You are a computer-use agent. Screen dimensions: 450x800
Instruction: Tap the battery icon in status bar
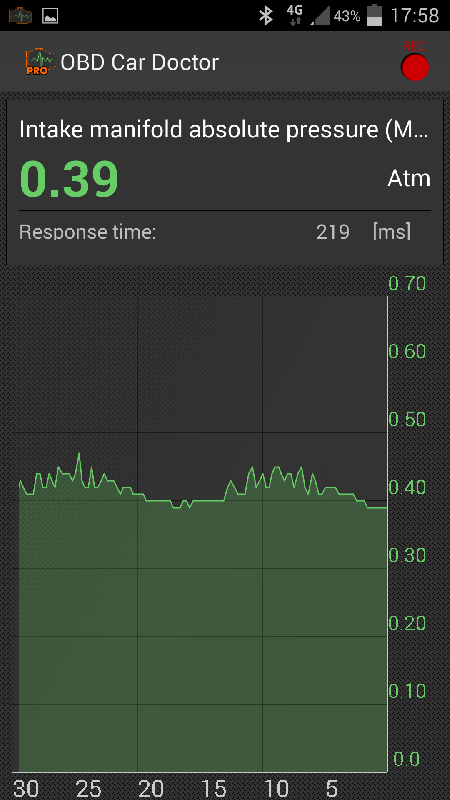(374, 15)
